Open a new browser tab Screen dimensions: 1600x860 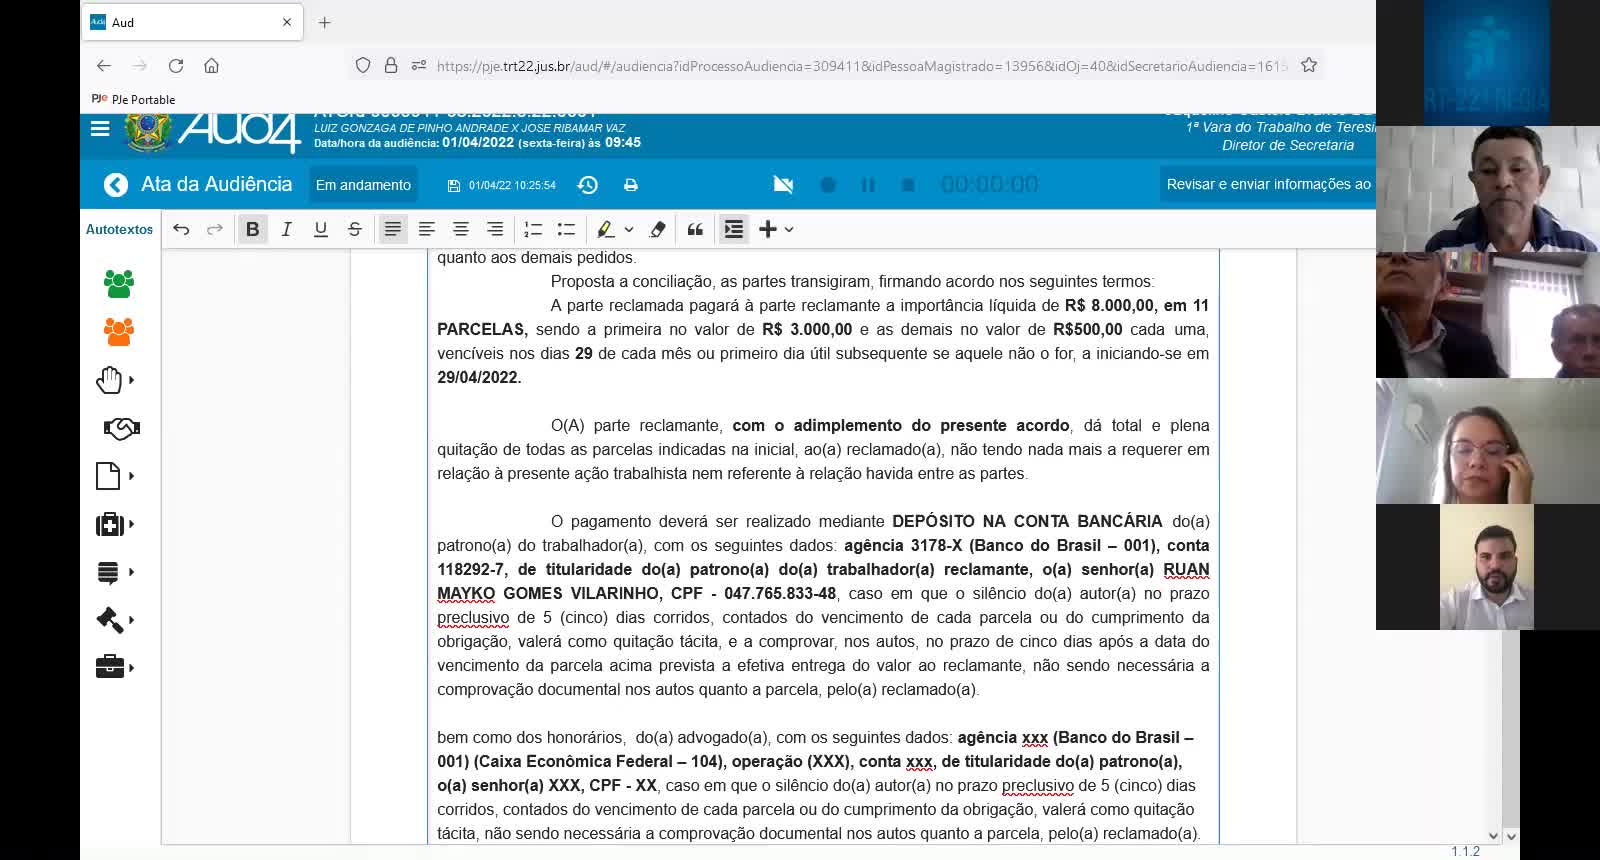pos(324,22)
